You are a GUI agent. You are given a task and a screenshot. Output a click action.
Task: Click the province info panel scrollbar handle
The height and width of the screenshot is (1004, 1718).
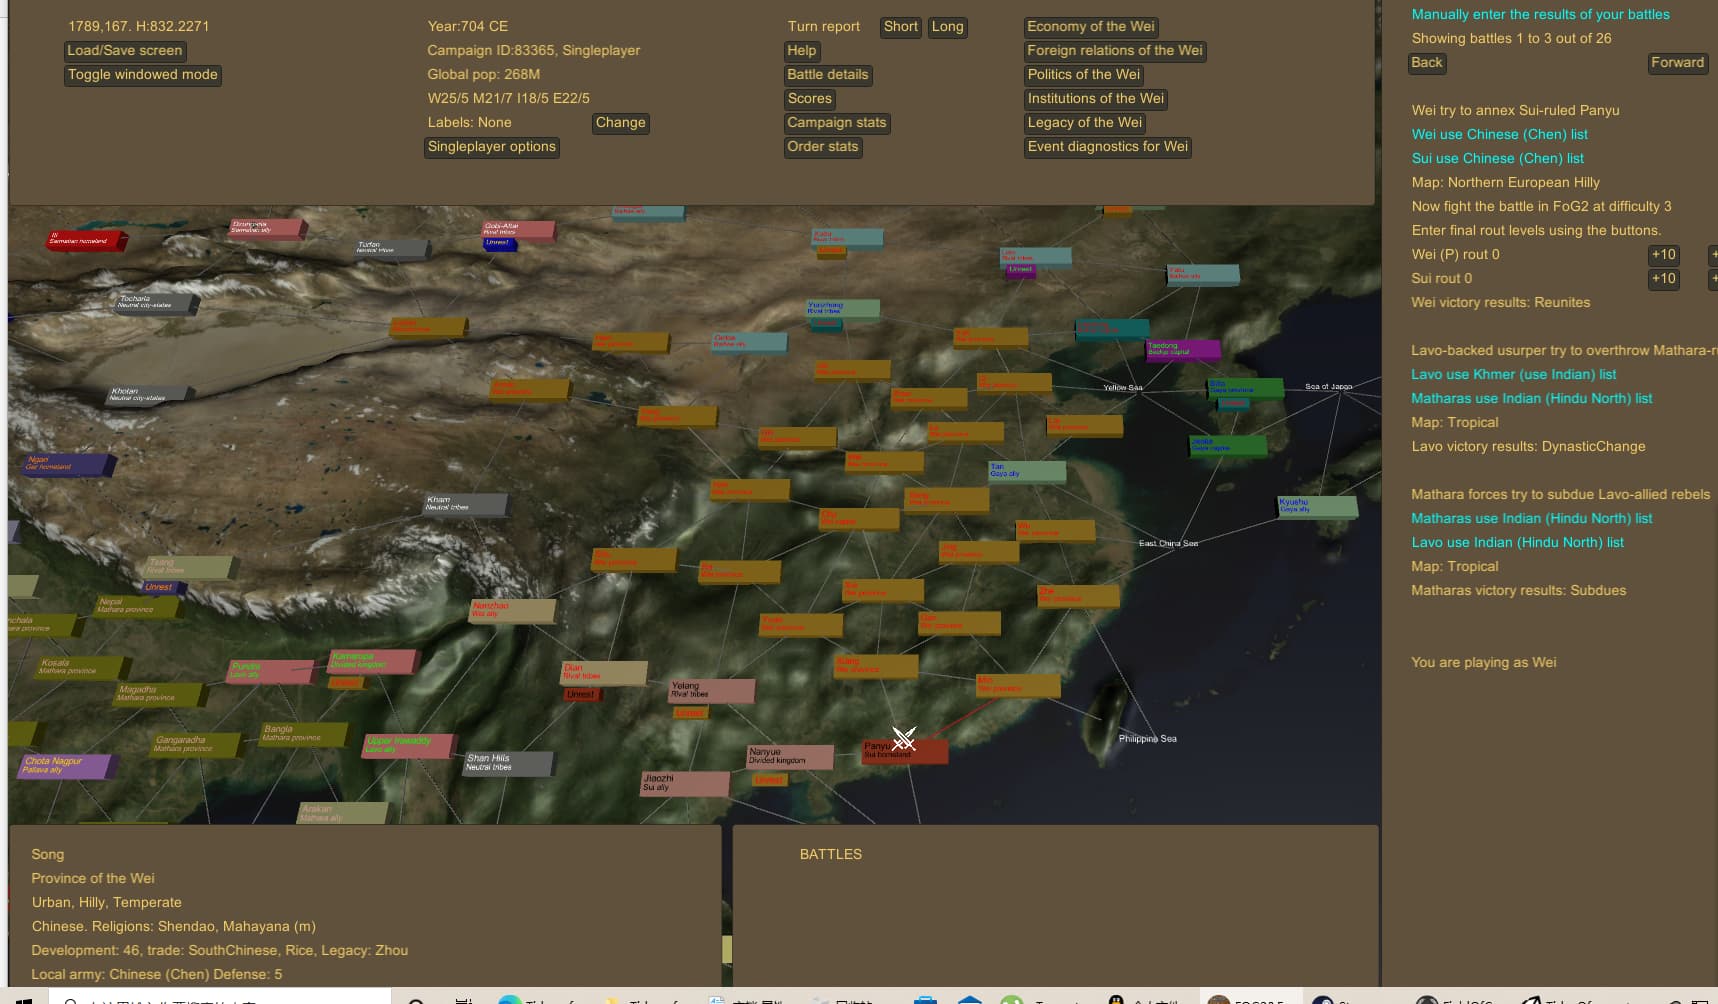point(727,949)
